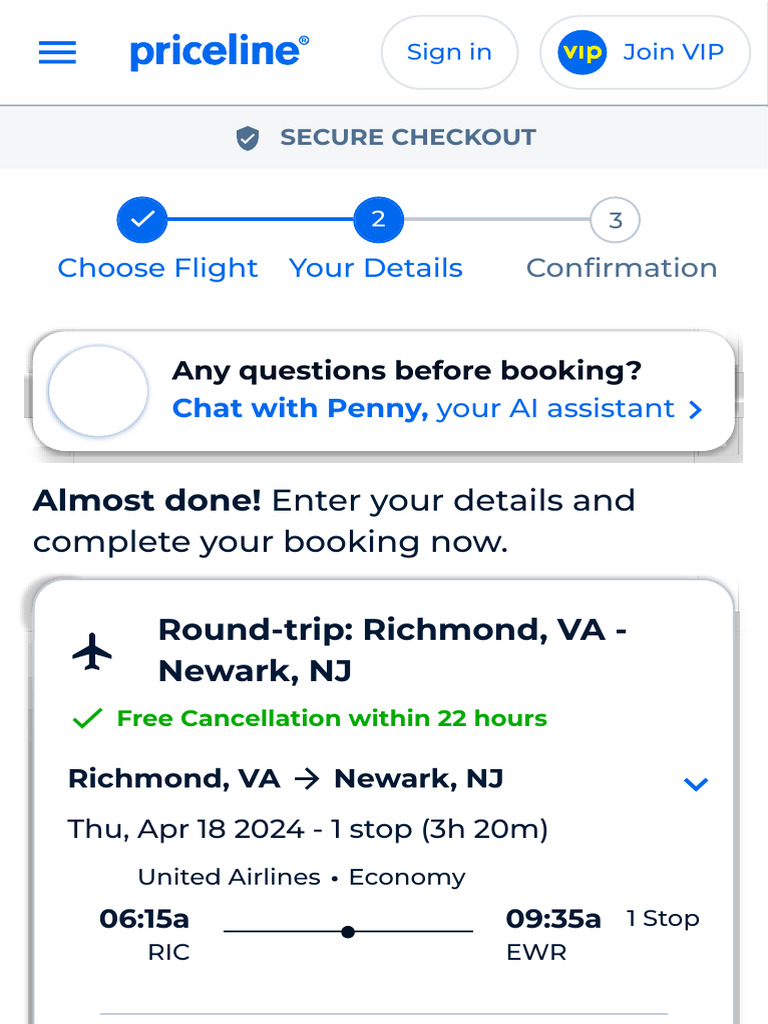Click the Secure Checkout shield icon
The height and width of the screenshot is (1024, 768).
click(248, 138)
